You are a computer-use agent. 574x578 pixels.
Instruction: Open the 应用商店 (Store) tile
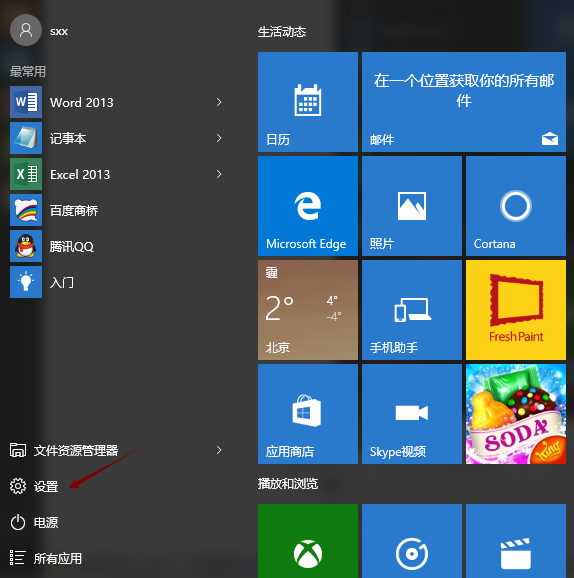(x=308, y=414)
